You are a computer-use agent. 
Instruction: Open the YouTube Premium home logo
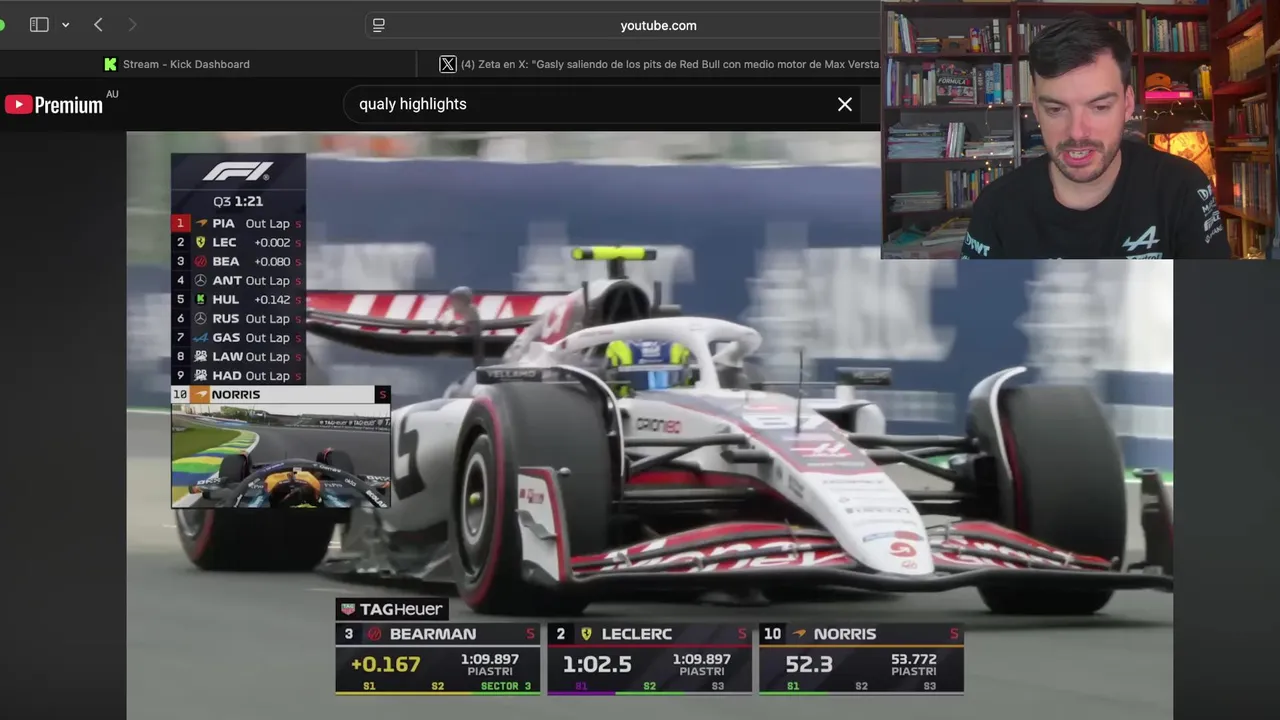[x=54, y=104]
